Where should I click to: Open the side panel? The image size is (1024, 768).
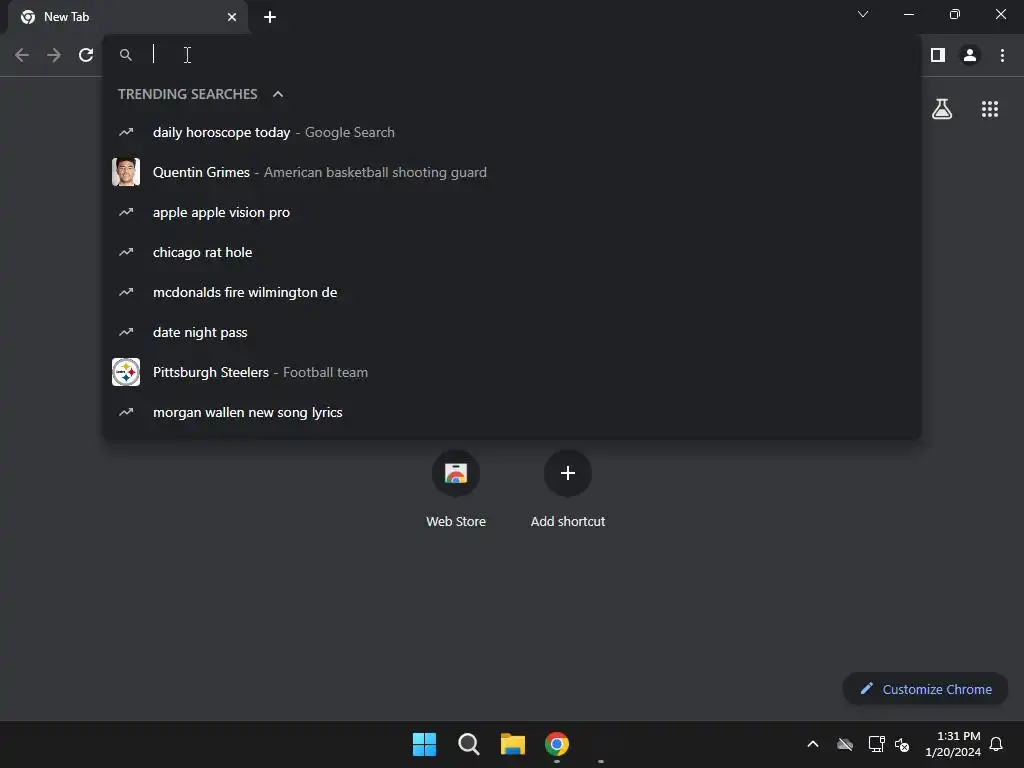pyautogui.click(x=938, y=56)
